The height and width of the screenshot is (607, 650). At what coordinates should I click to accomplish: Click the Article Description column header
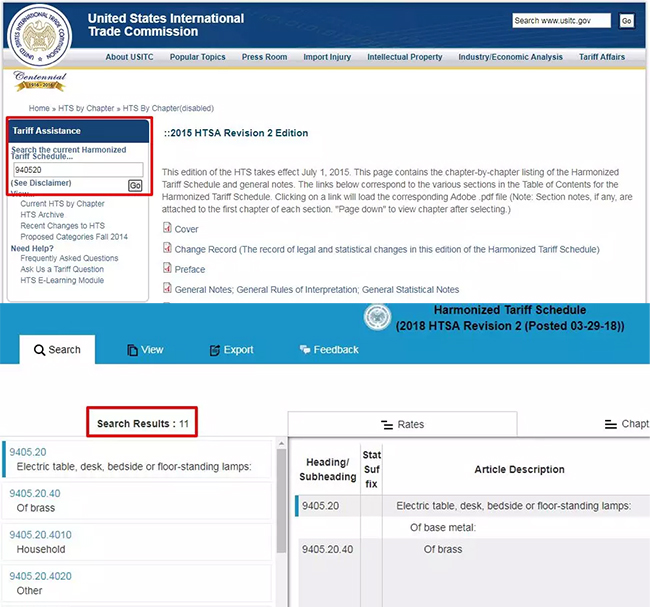pos(519,469)
